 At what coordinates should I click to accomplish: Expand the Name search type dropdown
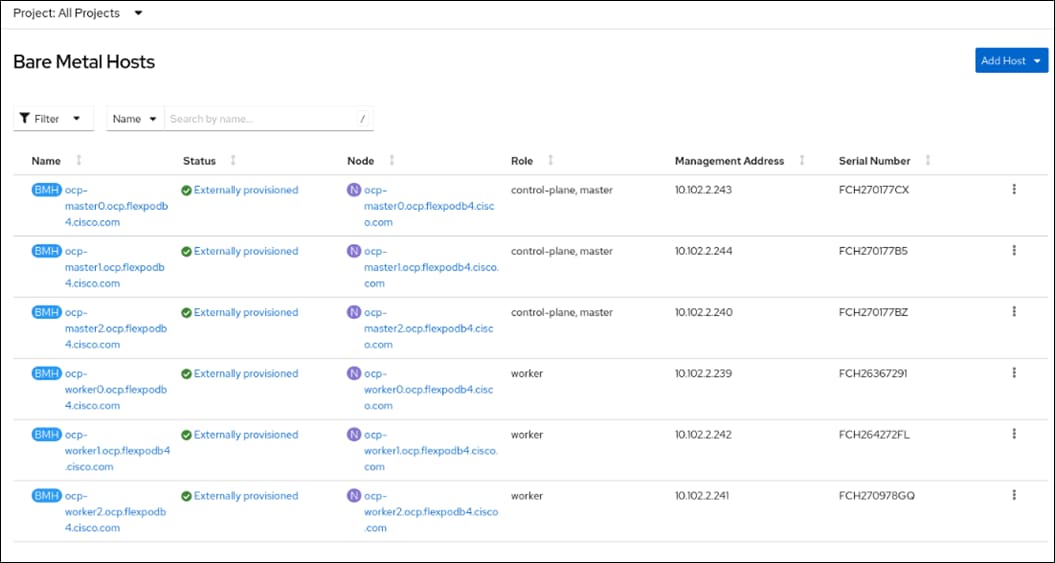coord(135,119)
